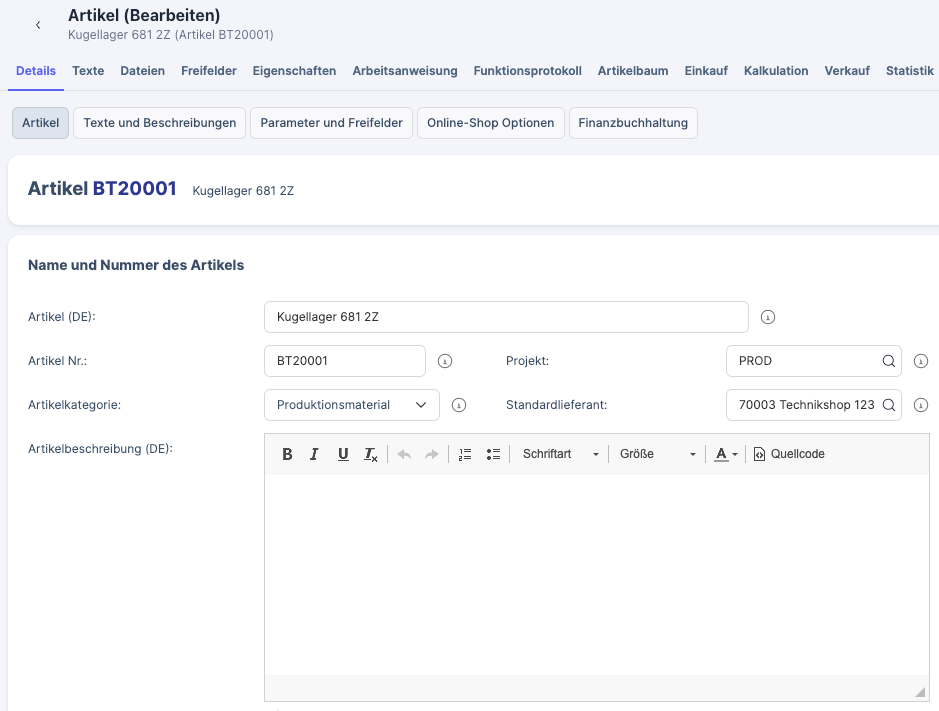The height and width of the screenshot is (711, 939).
Task: Switch to the Kalkulation tab
Action: (x=776, y=71)
